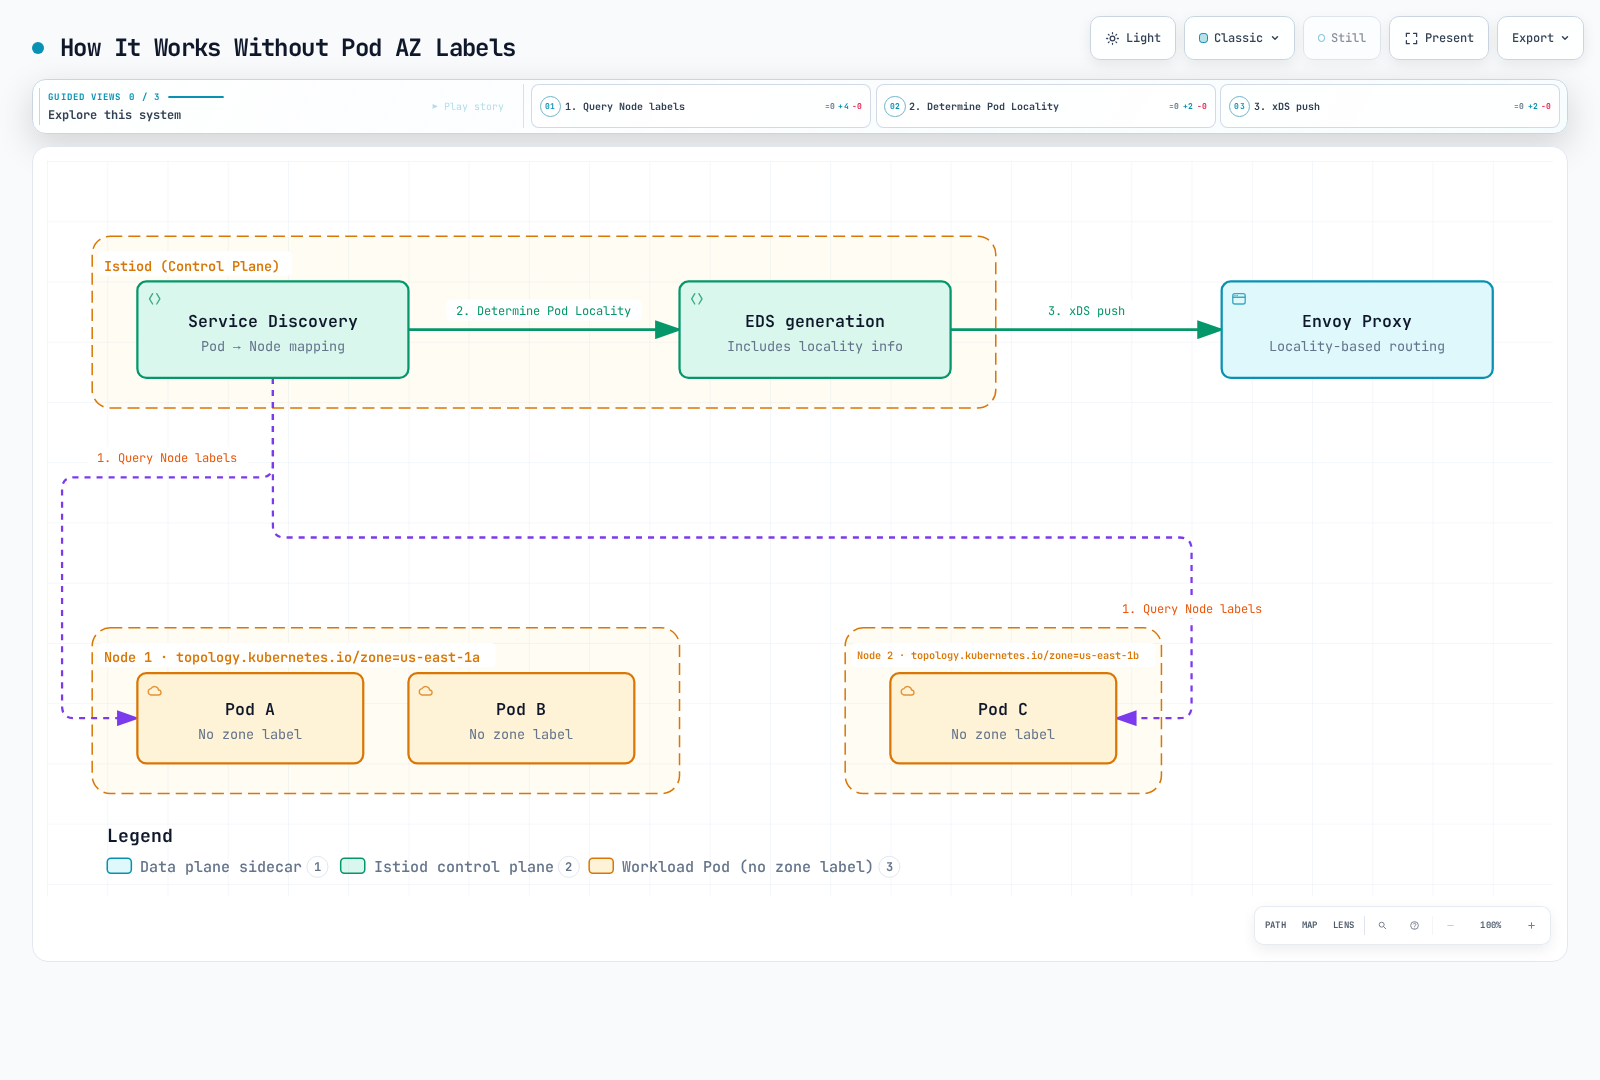
Task: Open guided view '1. Query Node labels'
Action: point(701,106)
